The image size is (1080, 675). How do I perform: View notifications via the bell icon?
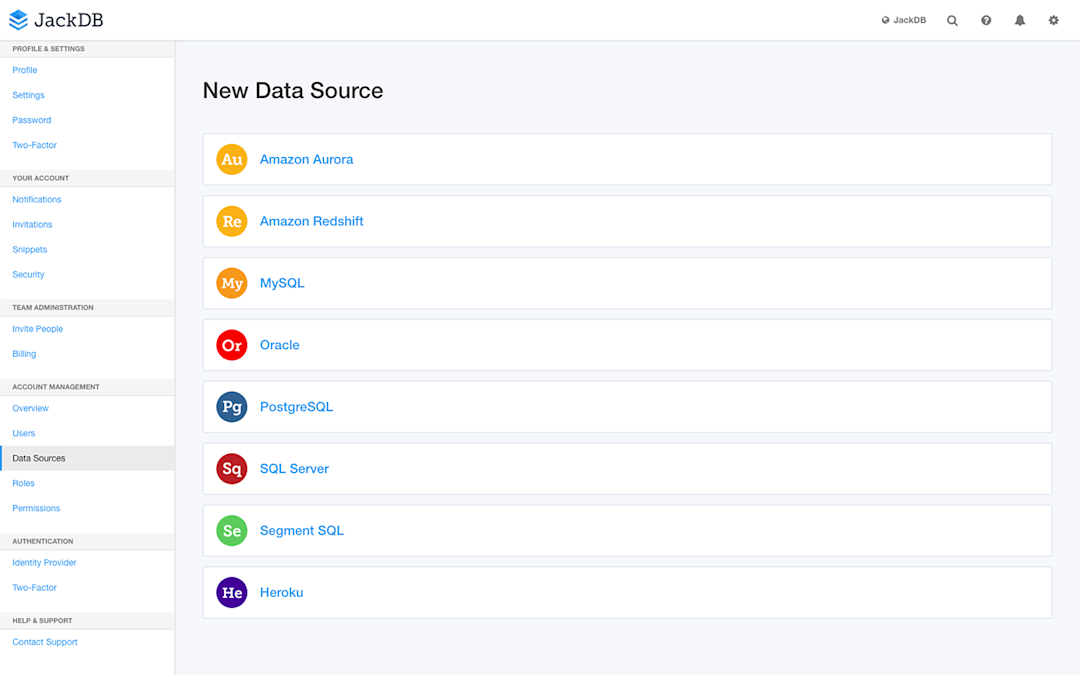(1020, 20)
